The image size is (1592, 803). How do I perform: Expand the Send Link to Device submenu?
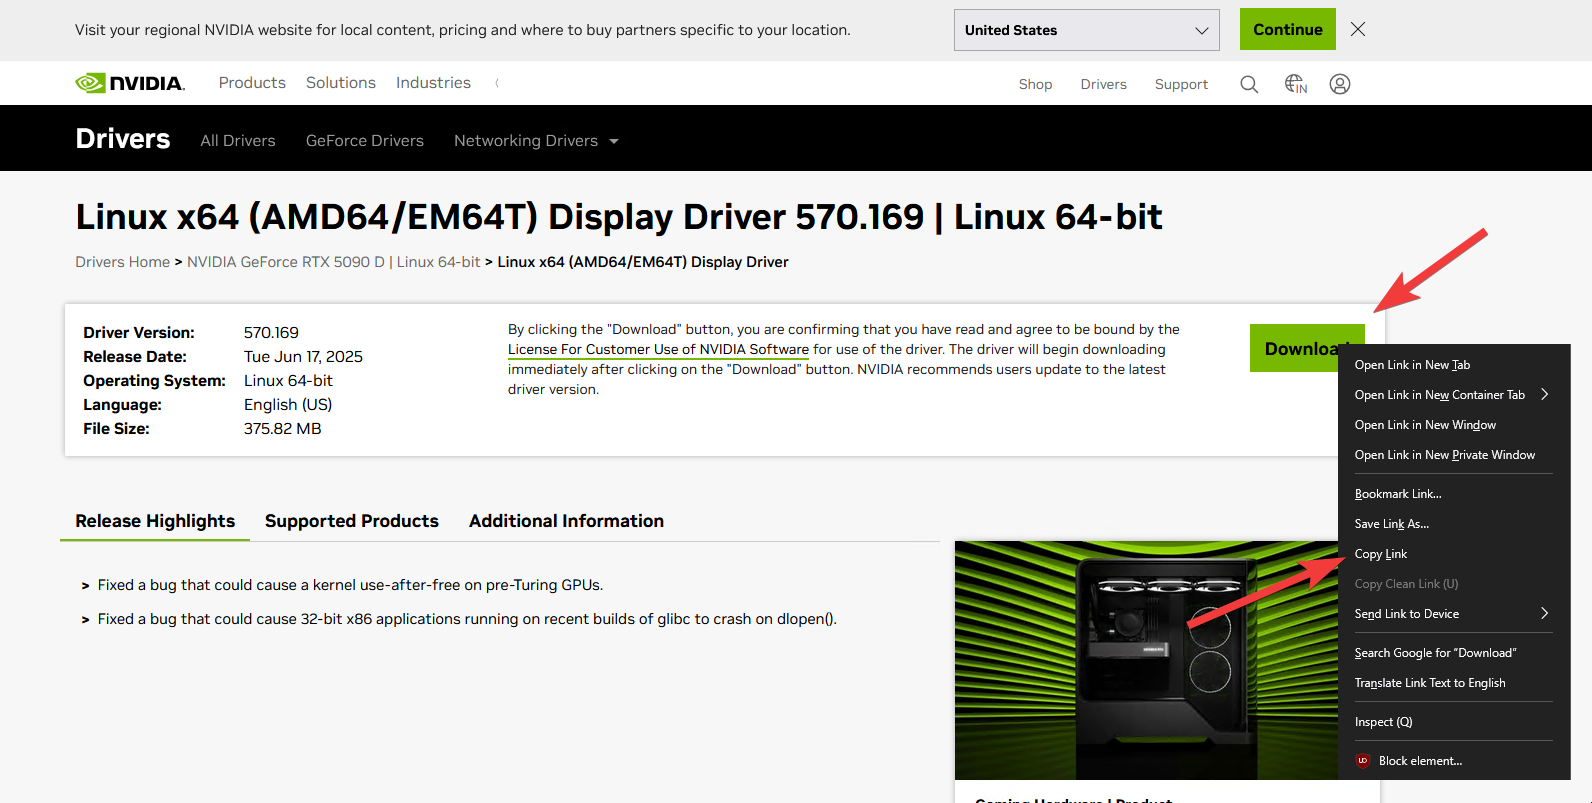[x=1454, y=614]
